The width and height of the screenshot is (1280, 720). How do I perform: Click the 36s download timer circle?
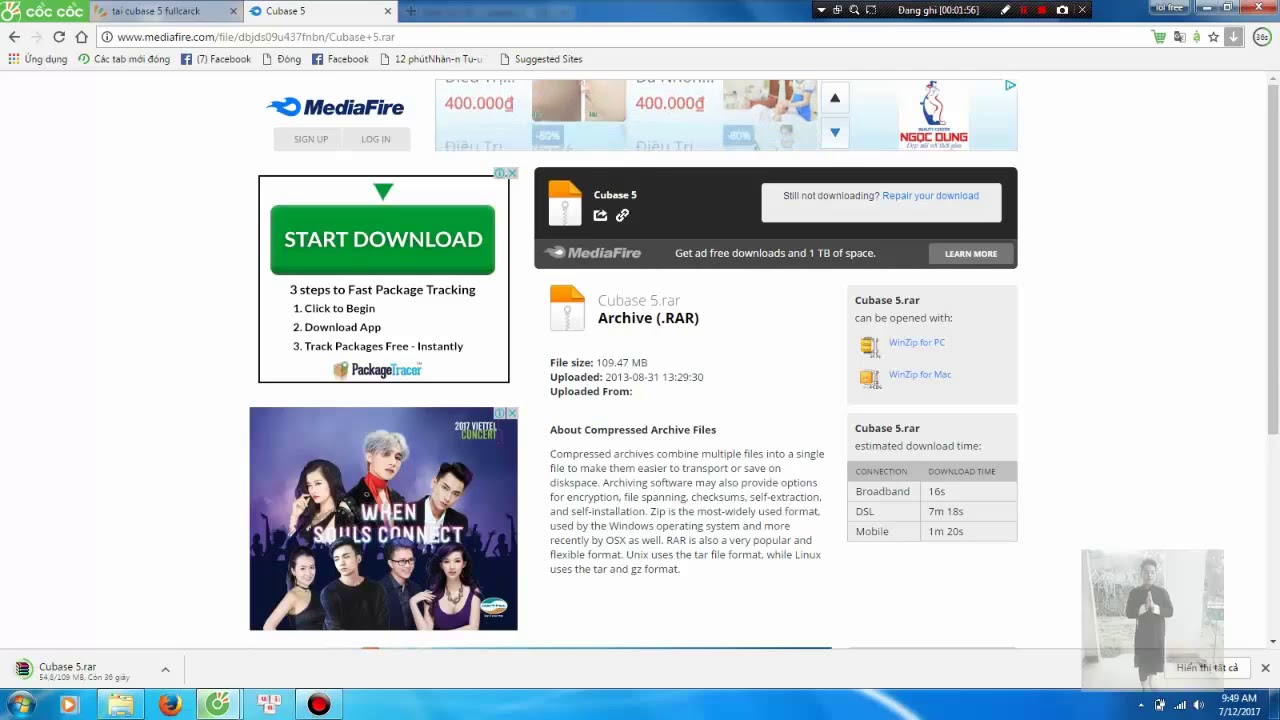tap(1262, 37)
